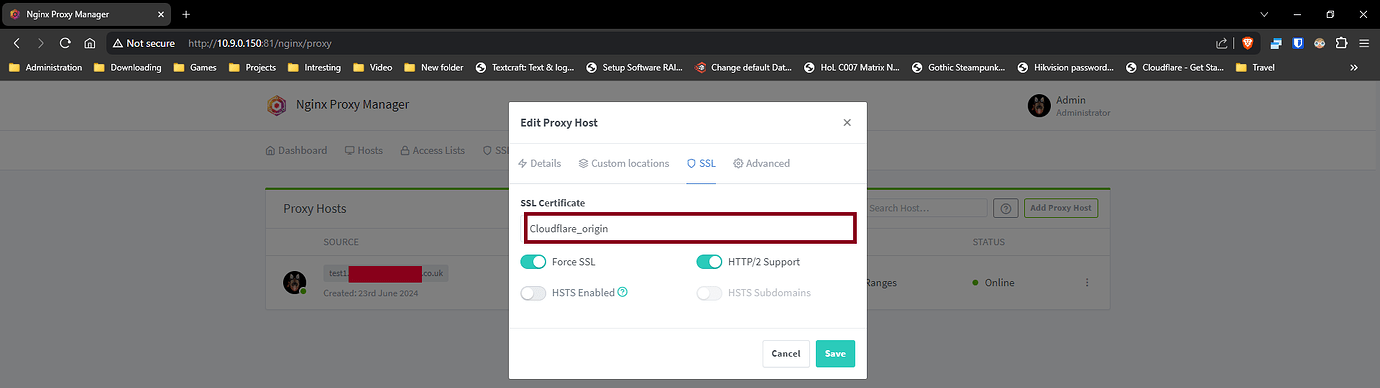Open Brave Shields lion icon
This screenshot has width=1380, height=388.
click(1248, 43)
